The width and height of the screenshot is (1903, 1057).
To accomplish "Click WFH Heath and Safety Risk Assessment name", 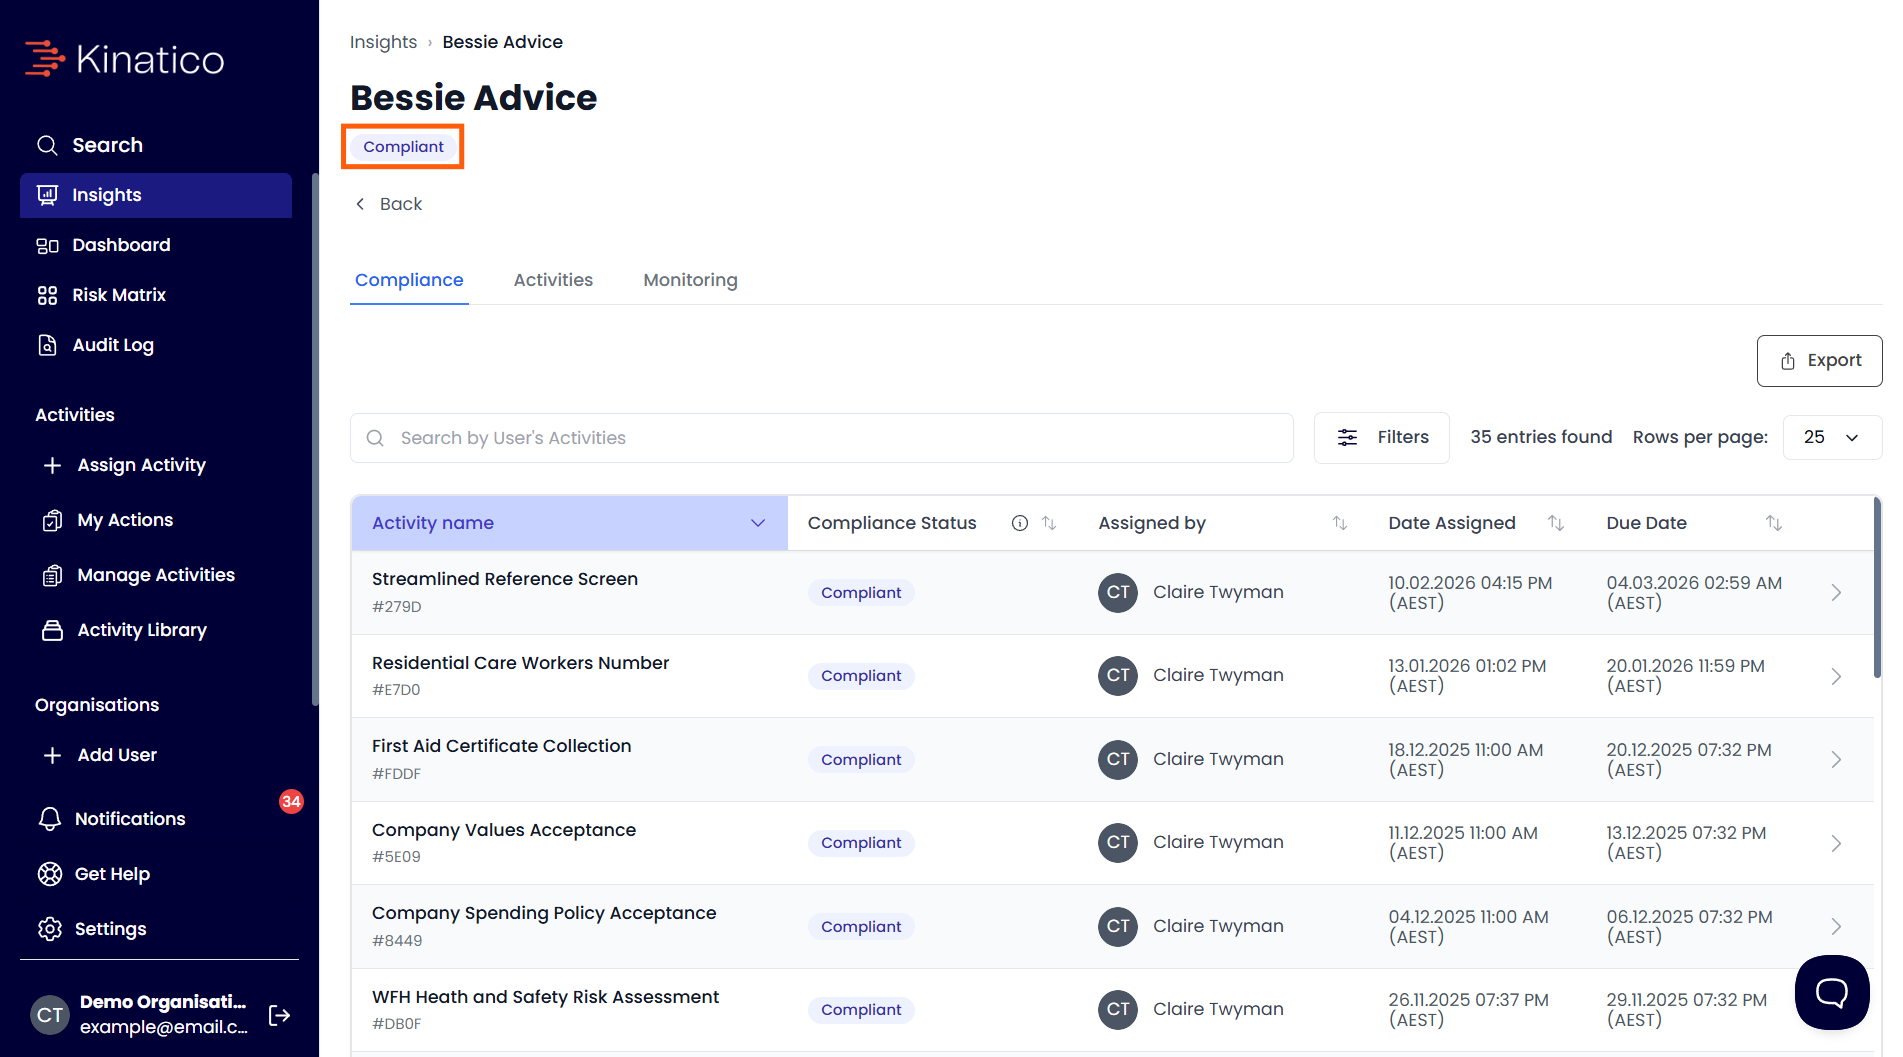I will click(545, 997).
